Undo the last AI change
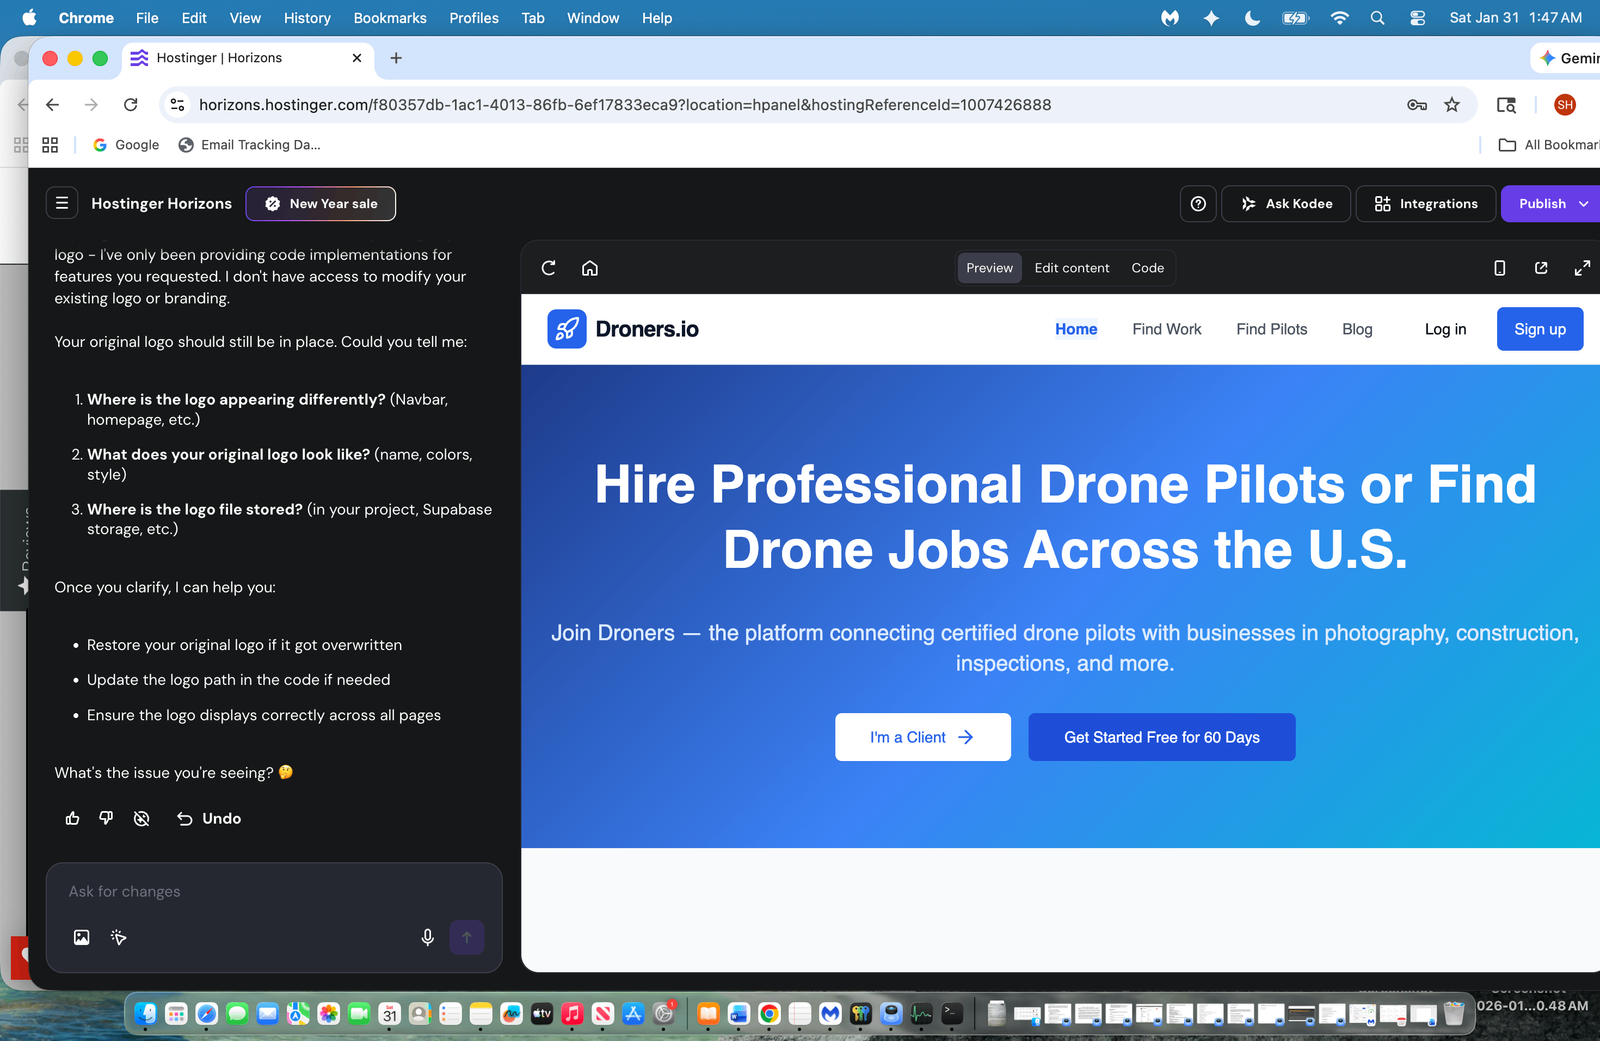The image size is (1600, 1041). point(210,818)
